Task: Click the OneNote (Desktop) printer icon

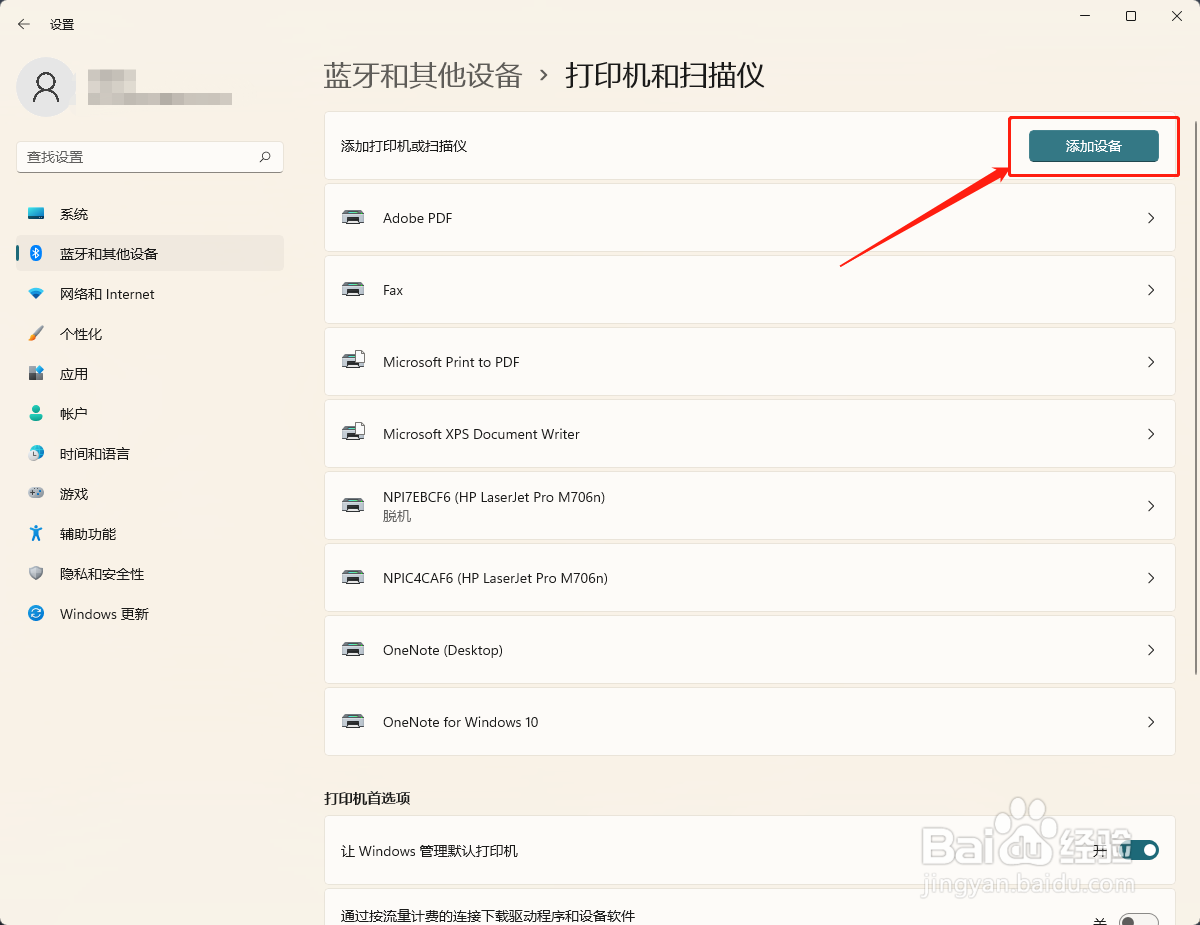Action: pyautogui.click(x=353, y=650)
